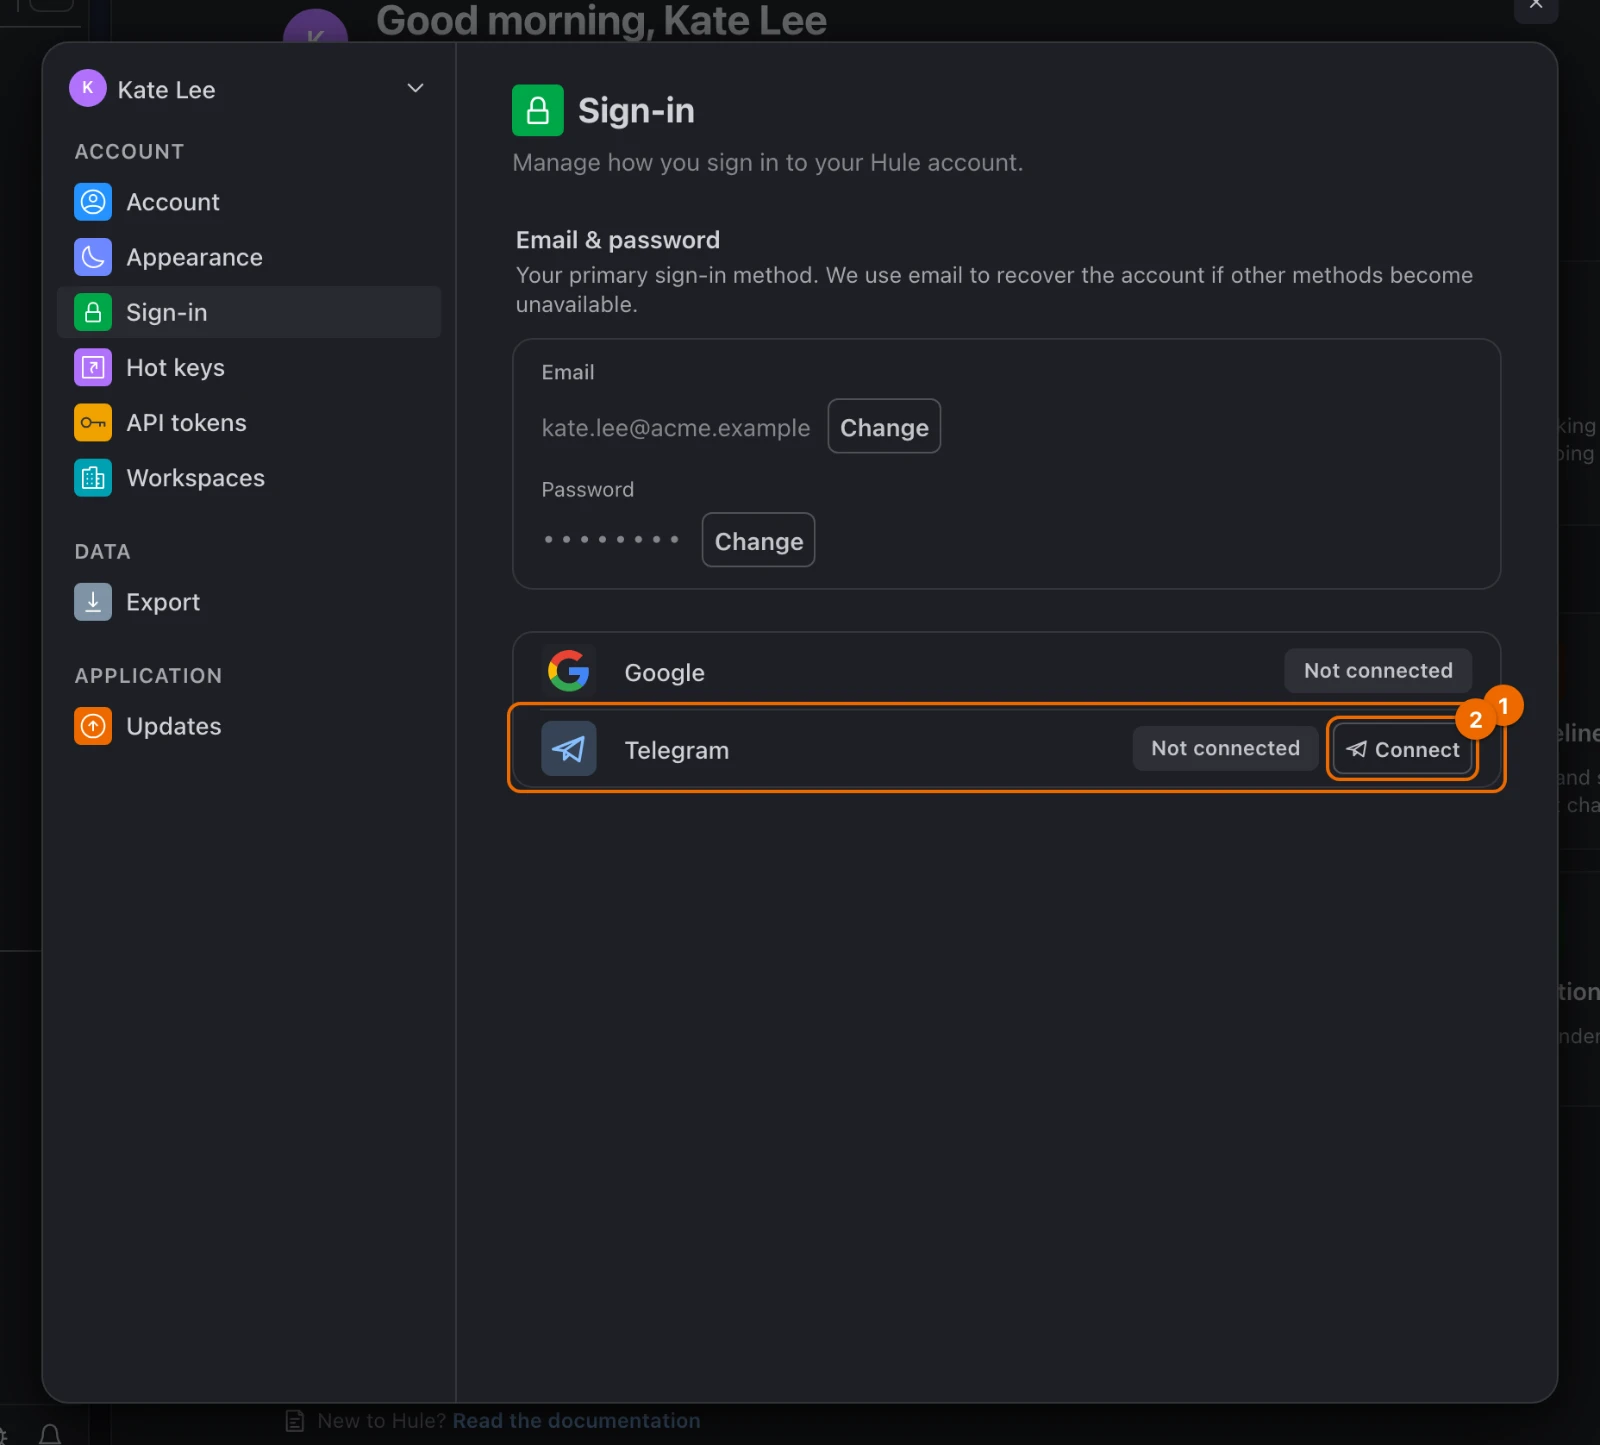Click the Account person icon in sidebar
This screenshot has height=1445, width=1600.
click(93, 202)
